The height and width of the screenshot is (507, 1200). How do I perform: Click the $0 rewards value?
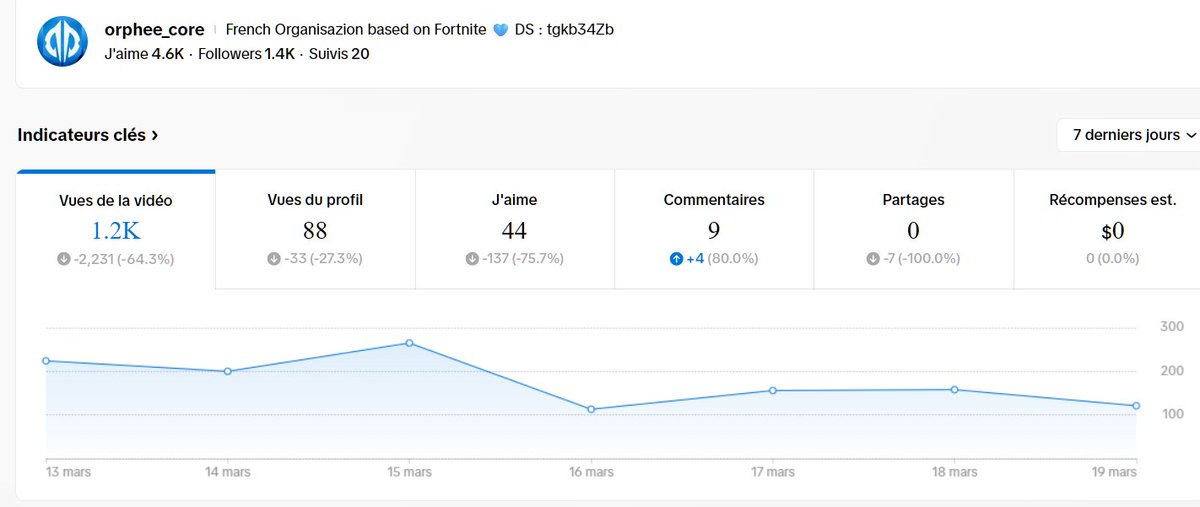(x=1113, y=231)
